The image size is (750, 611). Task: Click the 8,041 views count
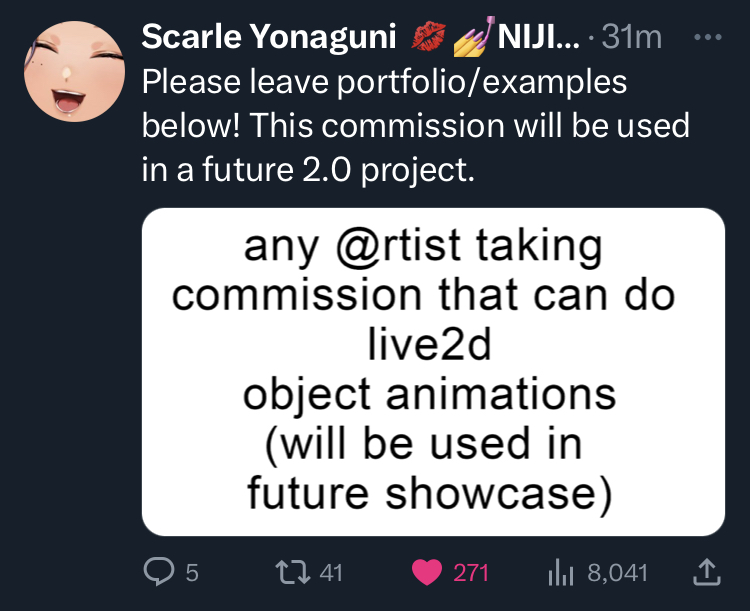[x=617, y=573]
